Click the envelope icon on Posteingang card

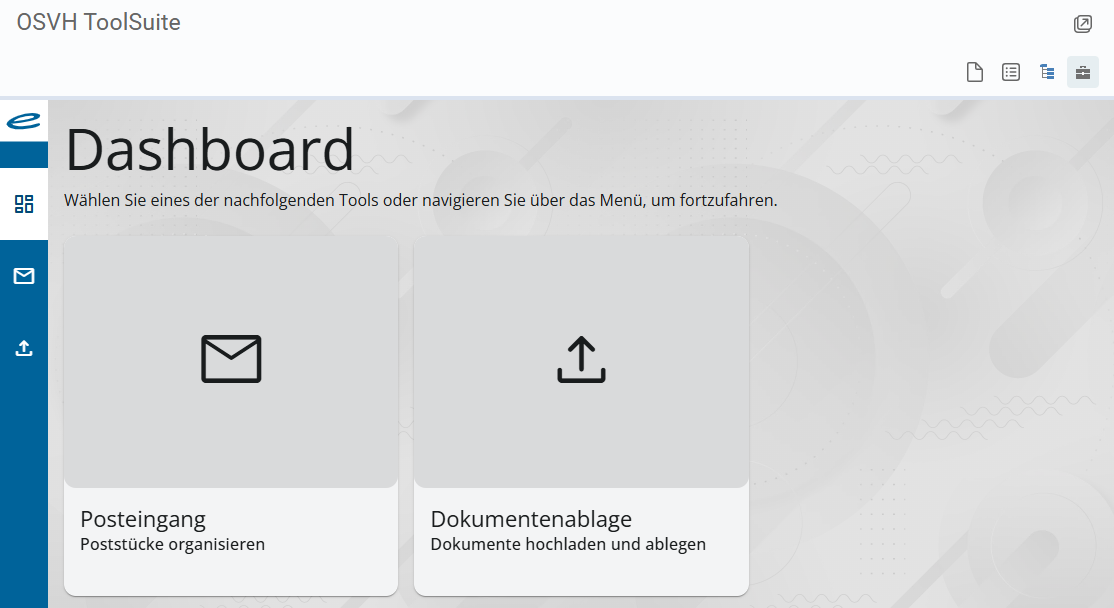click(x=231, y=359)
